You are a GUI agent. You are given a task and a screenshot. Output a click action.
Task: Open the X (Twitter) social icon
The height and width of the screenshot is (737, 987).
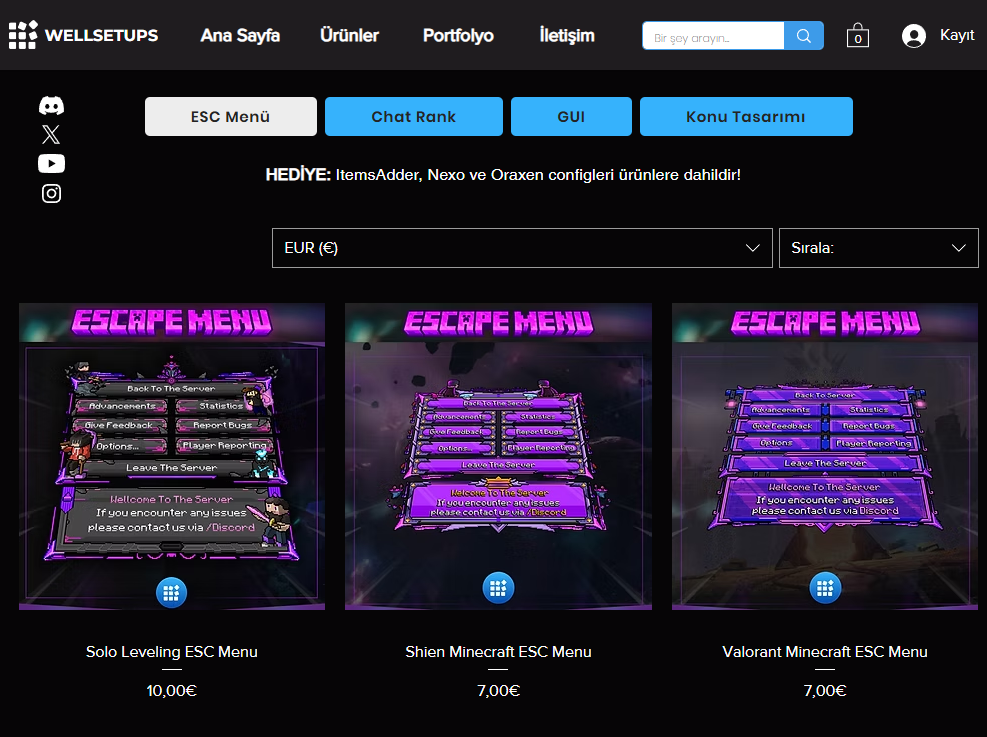(x=51, y=134)
